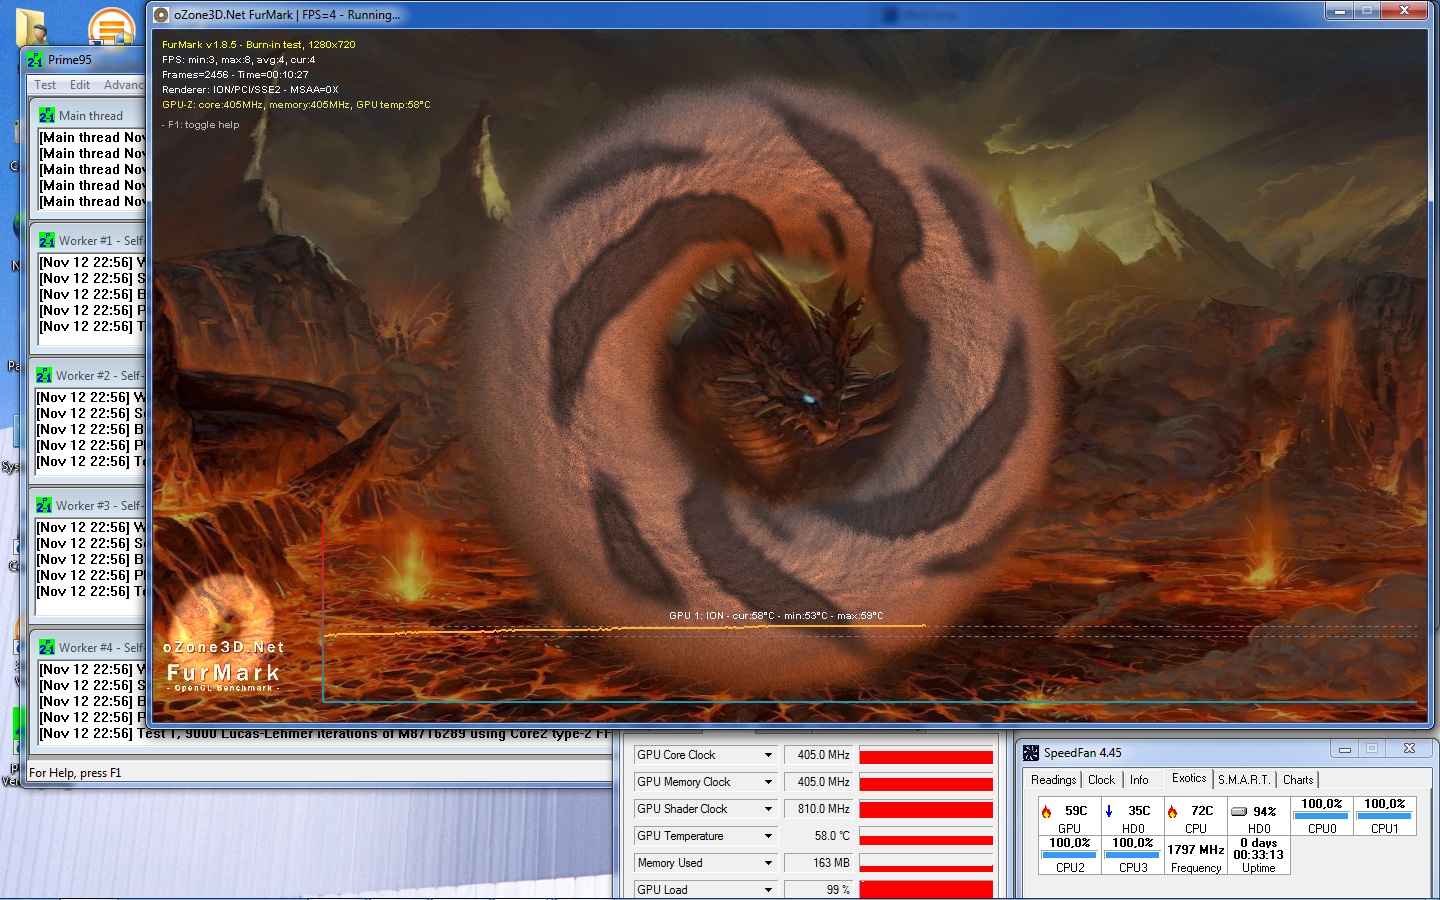The height and width of the screenshot is (900, 1440).
Task: Open the GPU Load sensor dropdown
Action: point(768,890)
